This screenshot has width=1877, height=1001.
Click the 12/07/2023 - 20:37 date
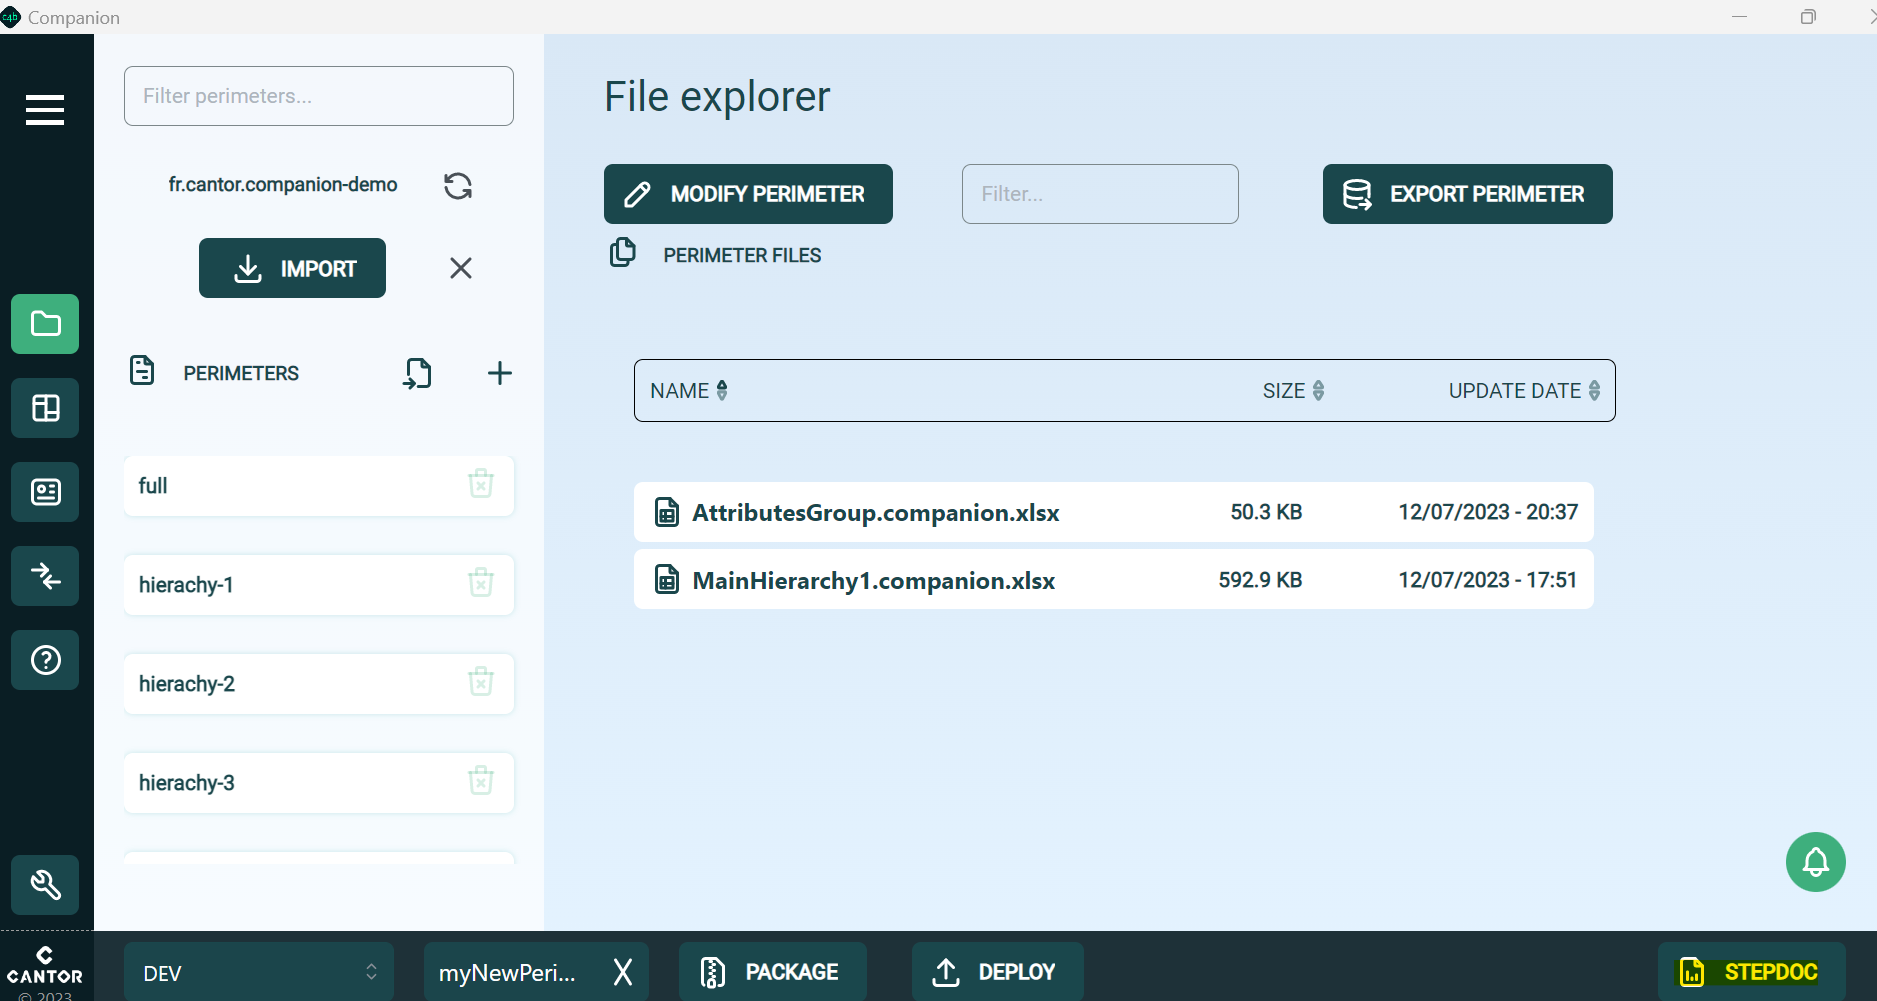pos(1488,512)
